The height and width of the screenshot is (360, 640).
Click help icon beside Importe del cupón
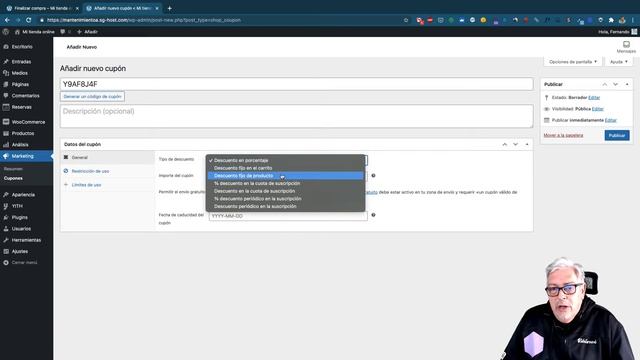[373, 176]
